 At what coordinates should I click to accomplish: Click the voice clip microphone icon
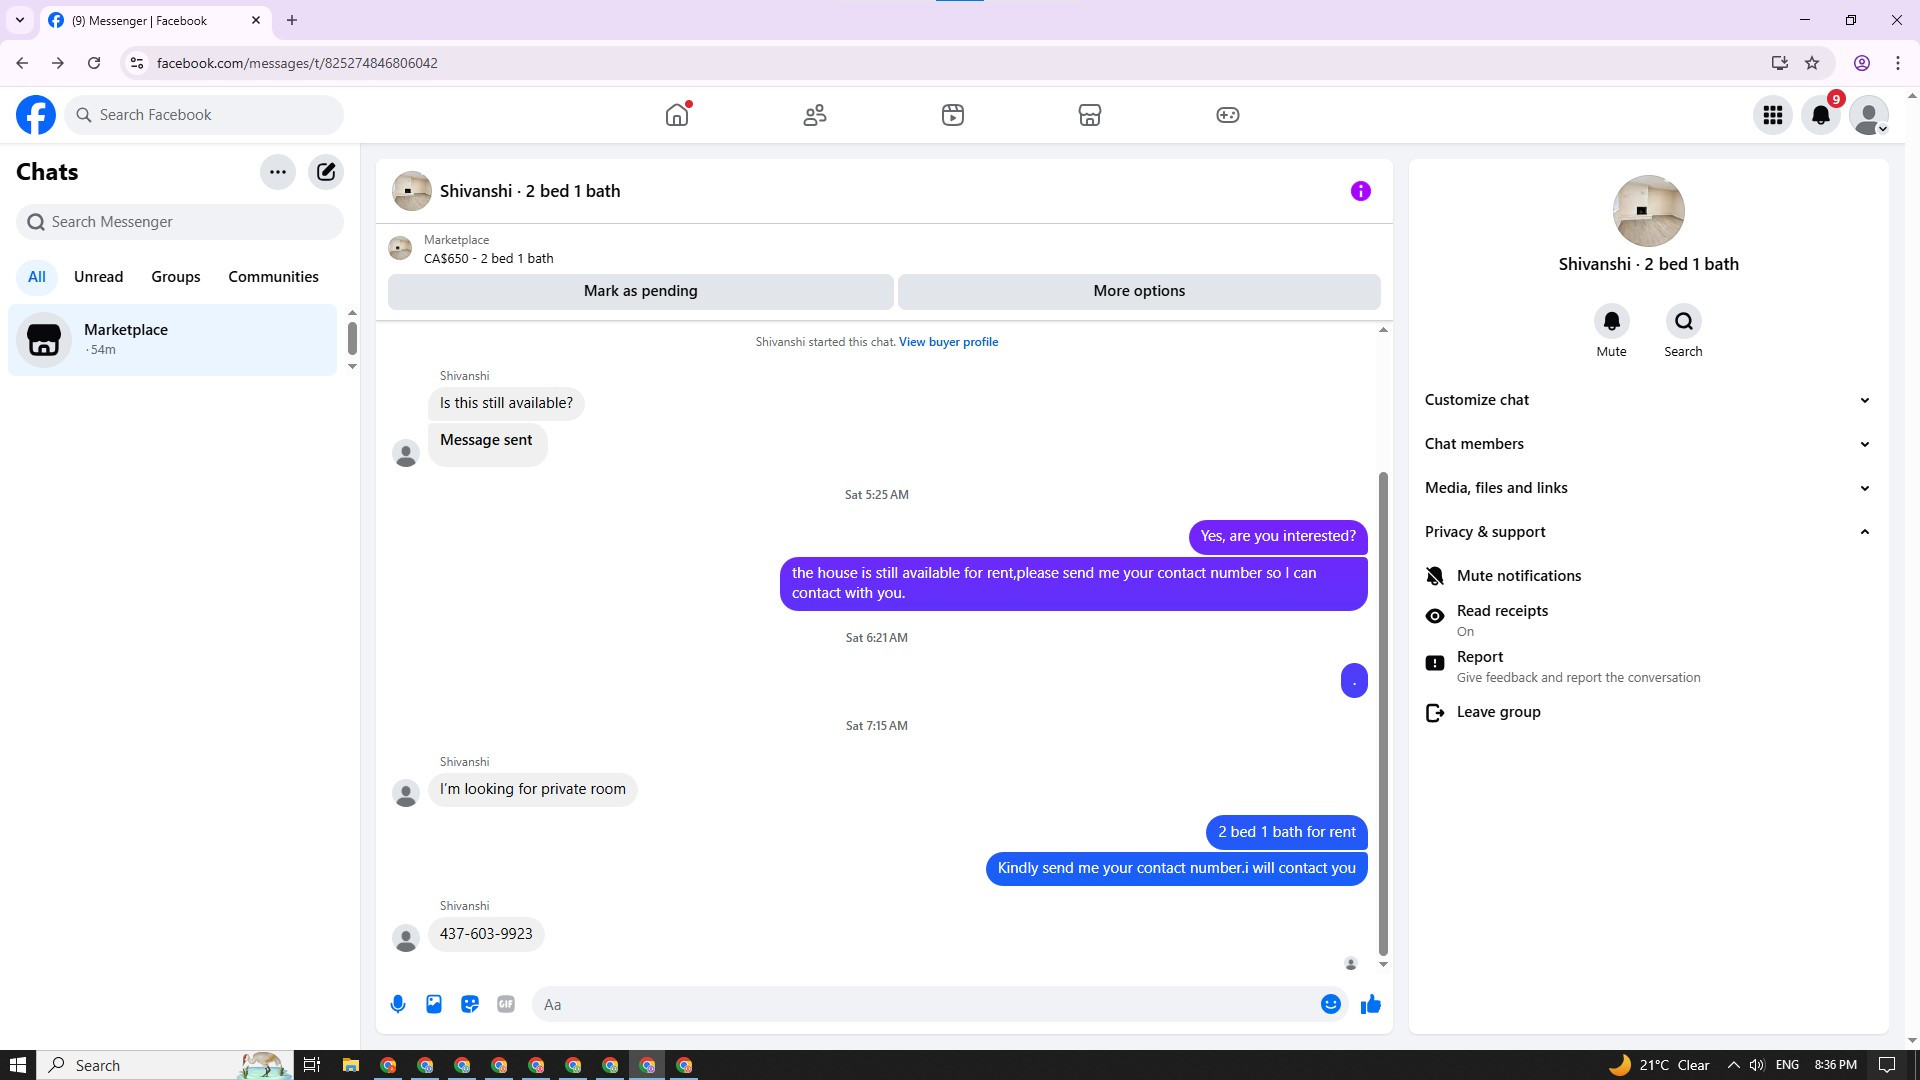point(398,1004)
